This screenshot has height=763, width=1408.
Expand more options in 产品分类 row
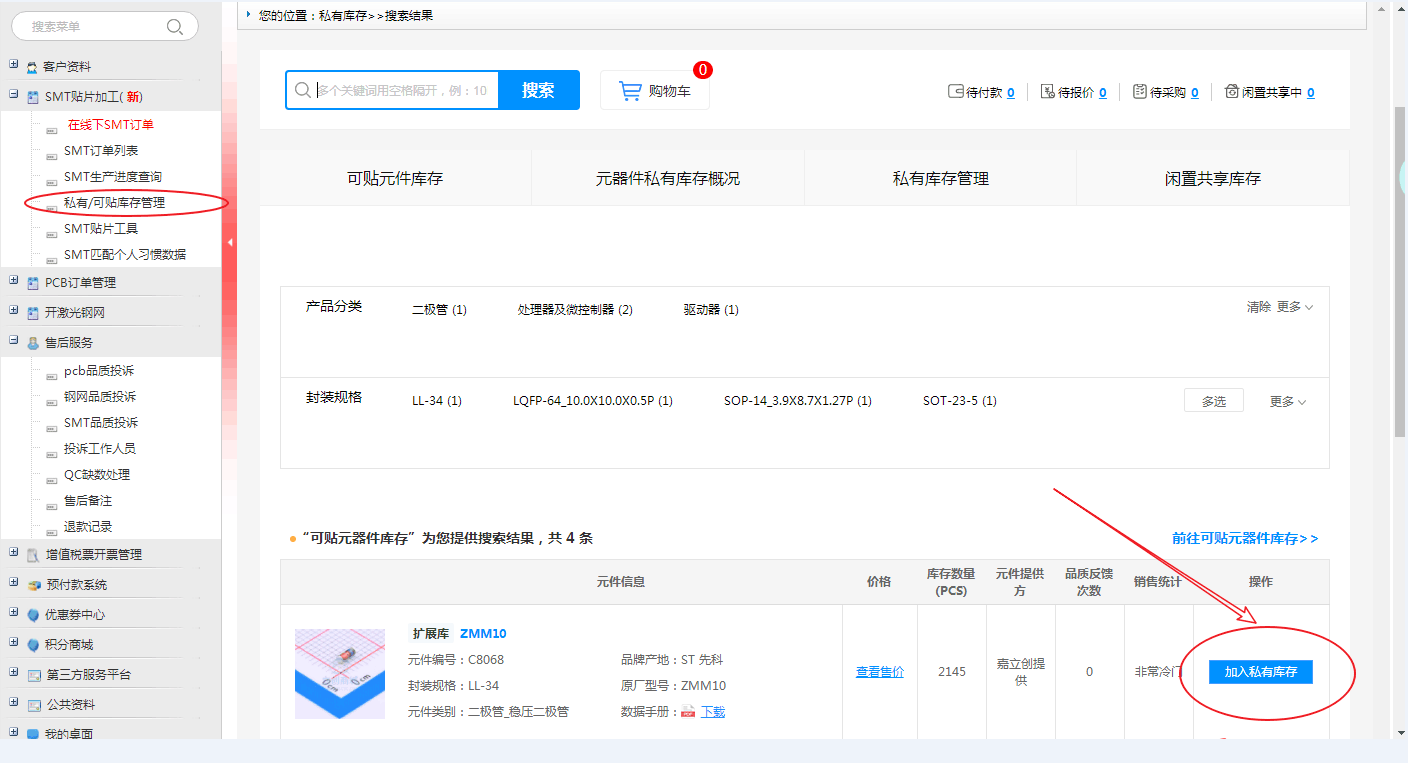point(1295,307)
